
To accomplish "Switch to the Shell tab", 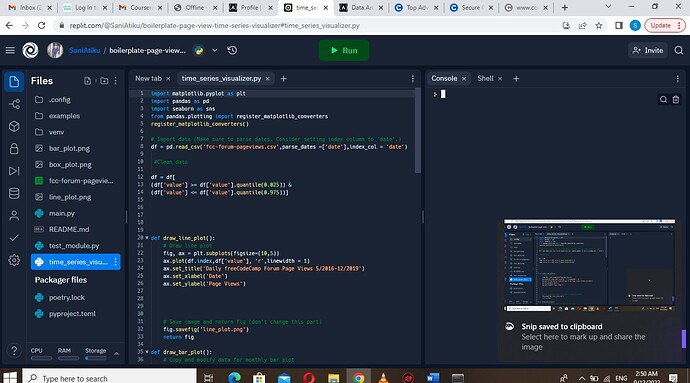I will 485,78.
